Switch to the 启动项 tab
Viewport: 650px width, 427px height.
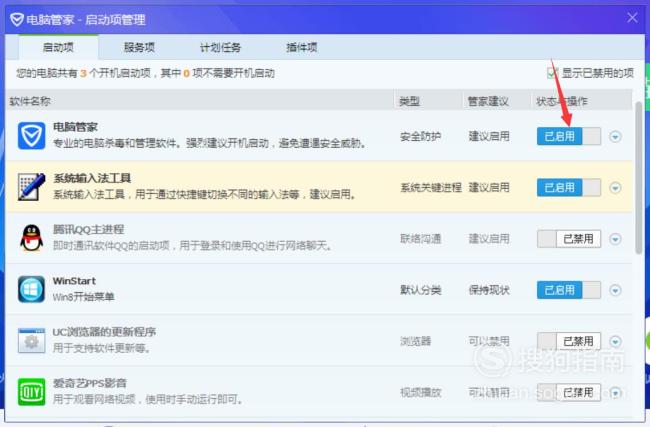point(58,47)
